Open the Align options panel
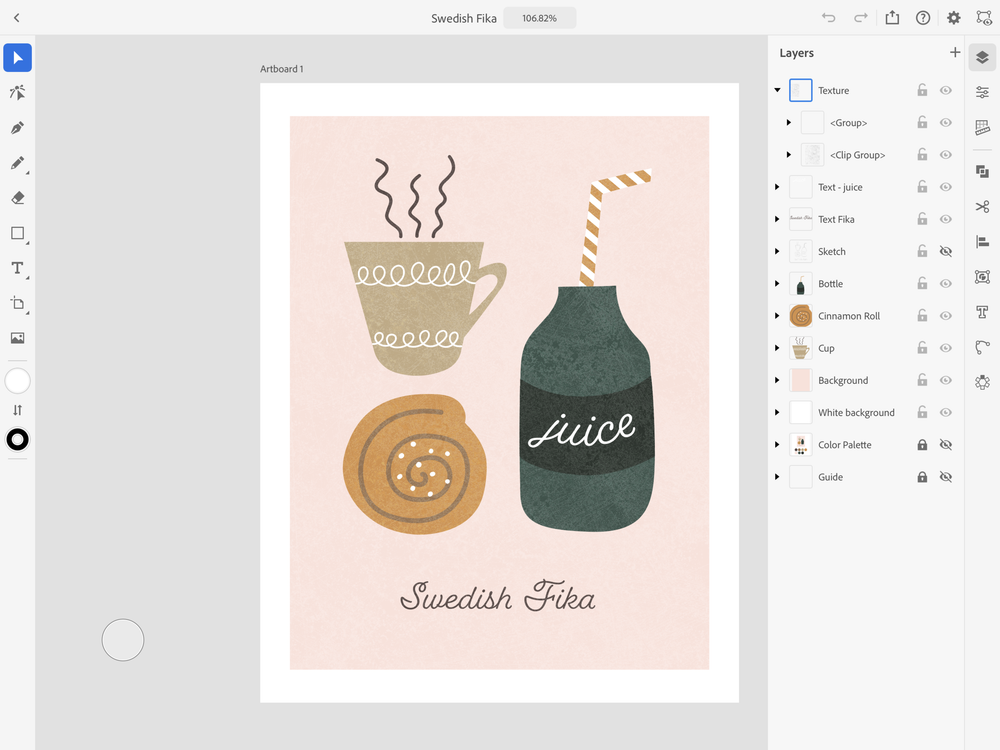 [x=982, y=241]
